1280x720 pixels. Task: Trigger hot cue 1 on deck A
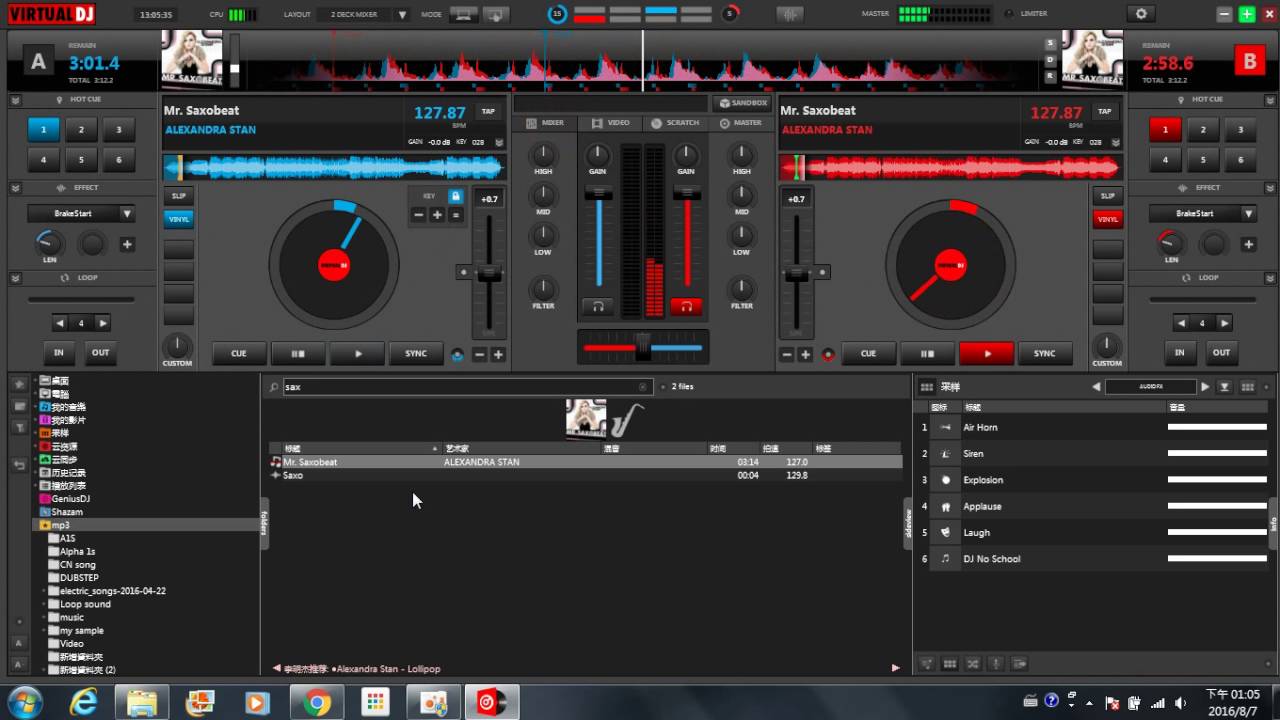[x=43, y=130]
